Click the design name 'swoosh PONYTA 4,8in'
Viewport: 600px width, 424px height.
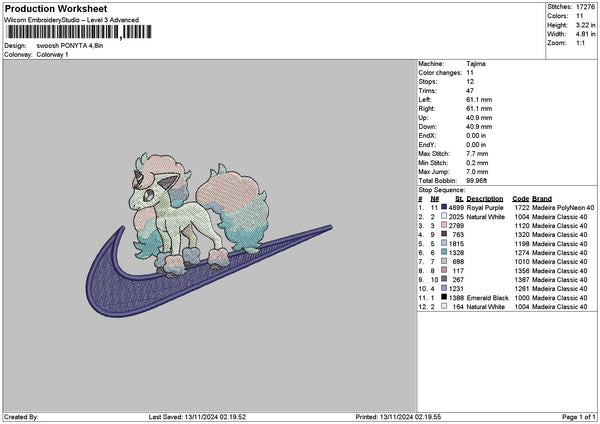pyautogui.click(x=70, y=46)
